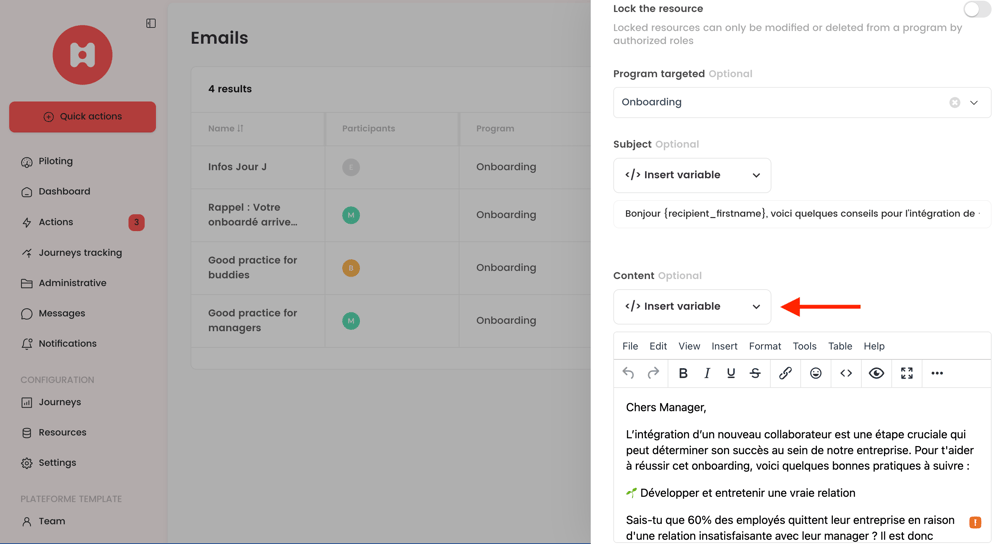Open the editor File menu

pyautogui.click(x=630, y=346)
